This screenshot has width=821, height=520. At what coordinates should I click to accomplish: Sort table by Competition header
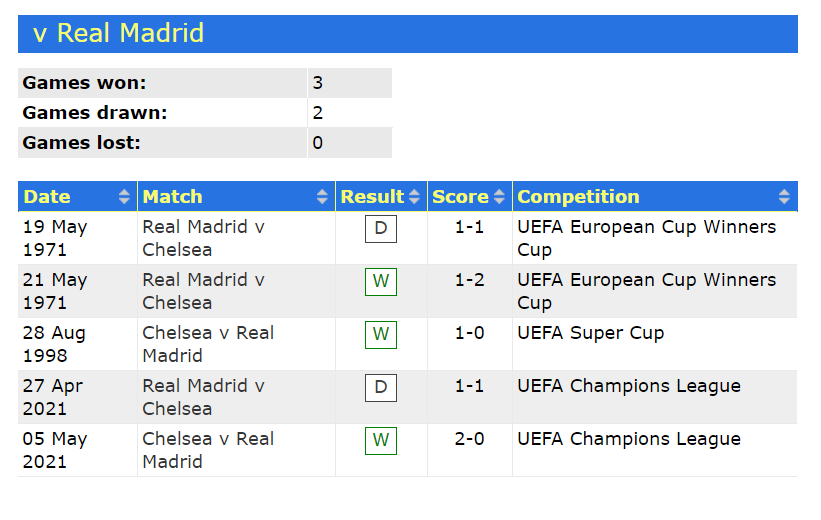[x=578, y=197]
